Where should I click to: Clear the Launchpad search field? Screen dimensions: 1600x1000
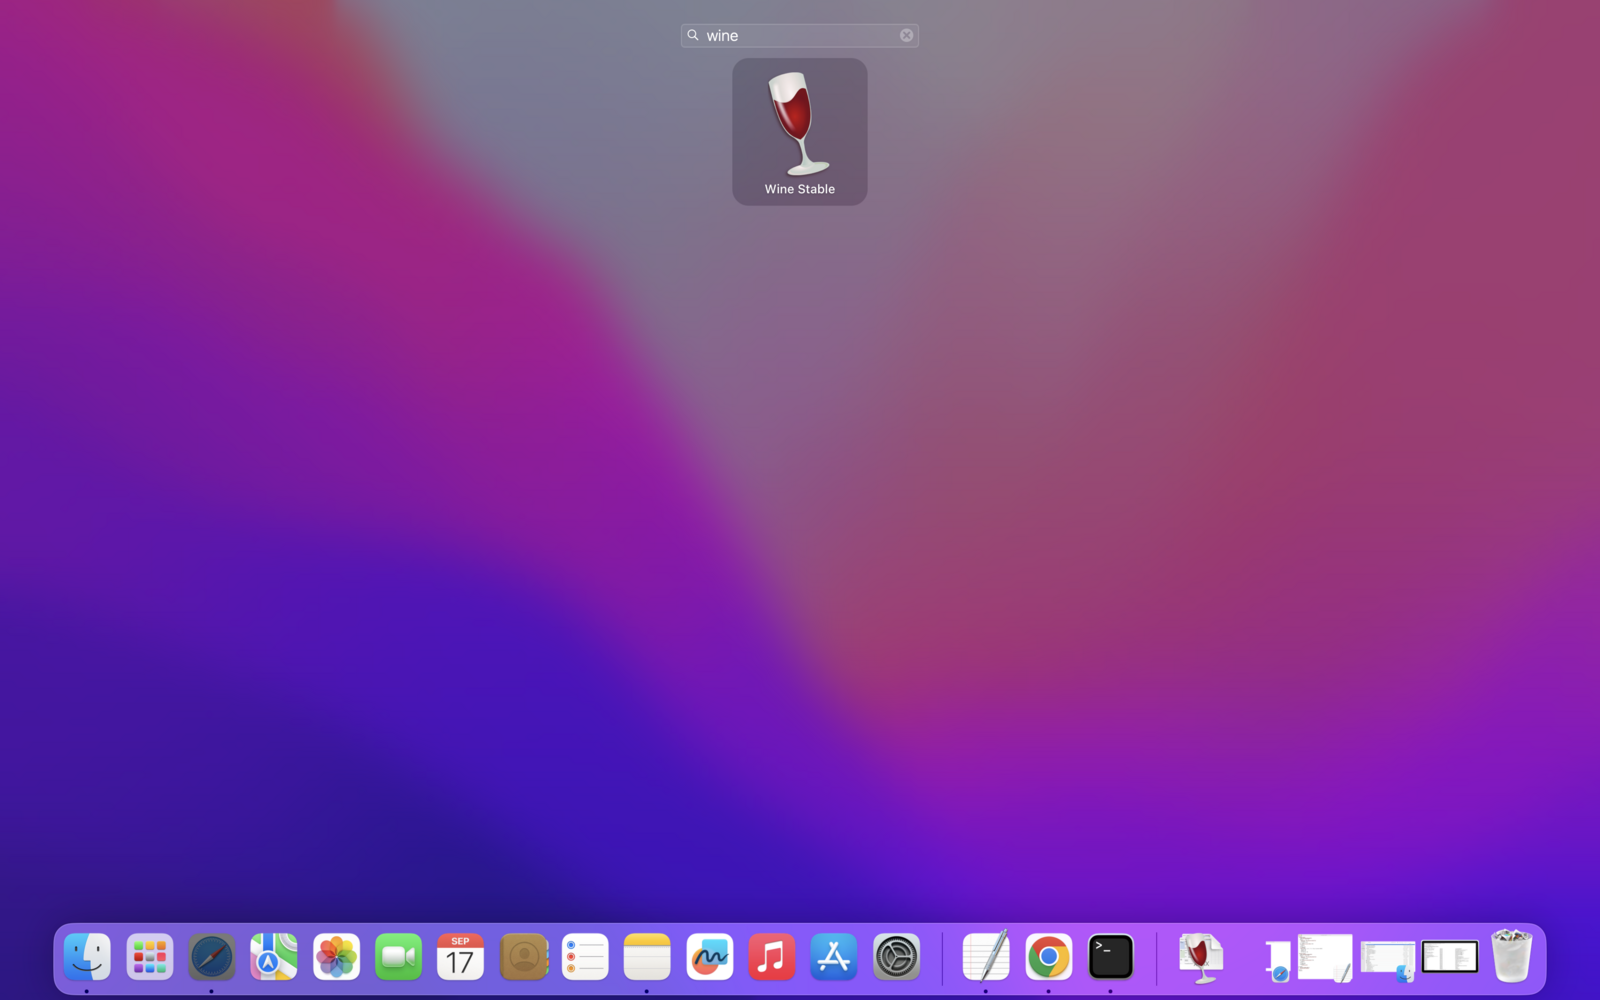click(x=906, y=35)
